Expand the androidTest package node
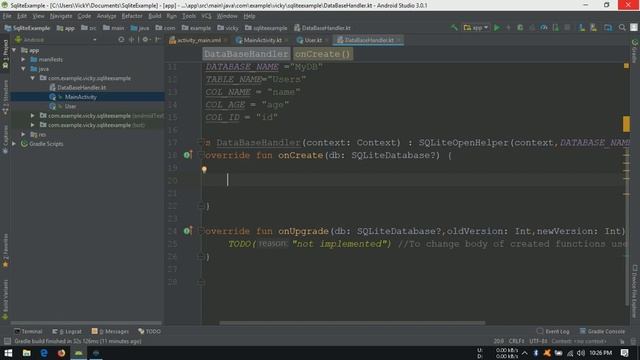640x360 pixels. pyautogui.click(x=33, y=116)
